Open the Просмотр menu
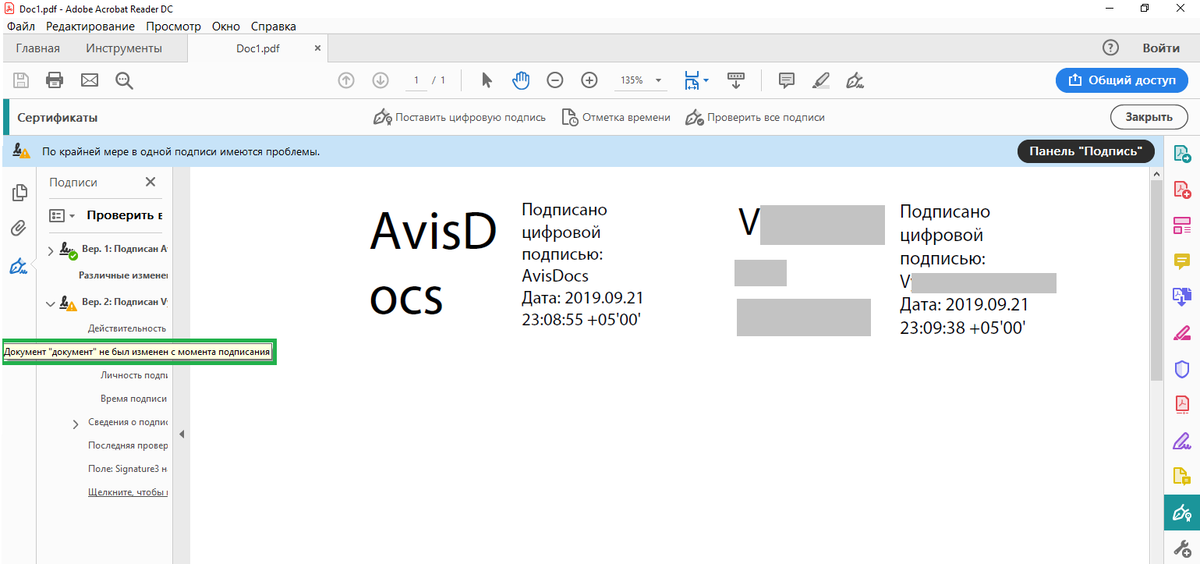Image resolution: width=1200 pixels, height=564 pixels. click(x=173, y=26)
